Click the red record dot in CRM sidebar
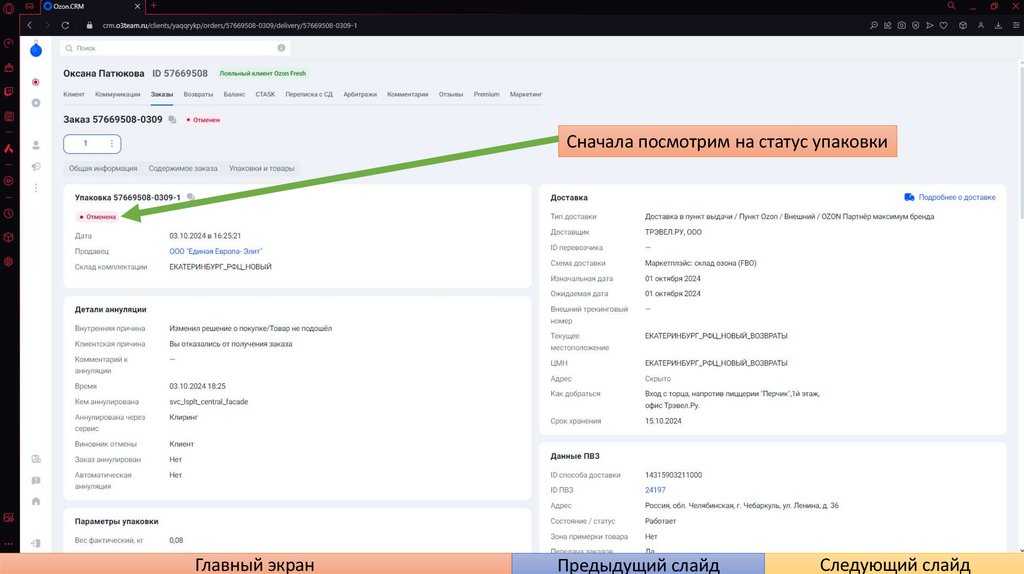The width and height of the screenshot is (1024, 574). coord(36,82)
